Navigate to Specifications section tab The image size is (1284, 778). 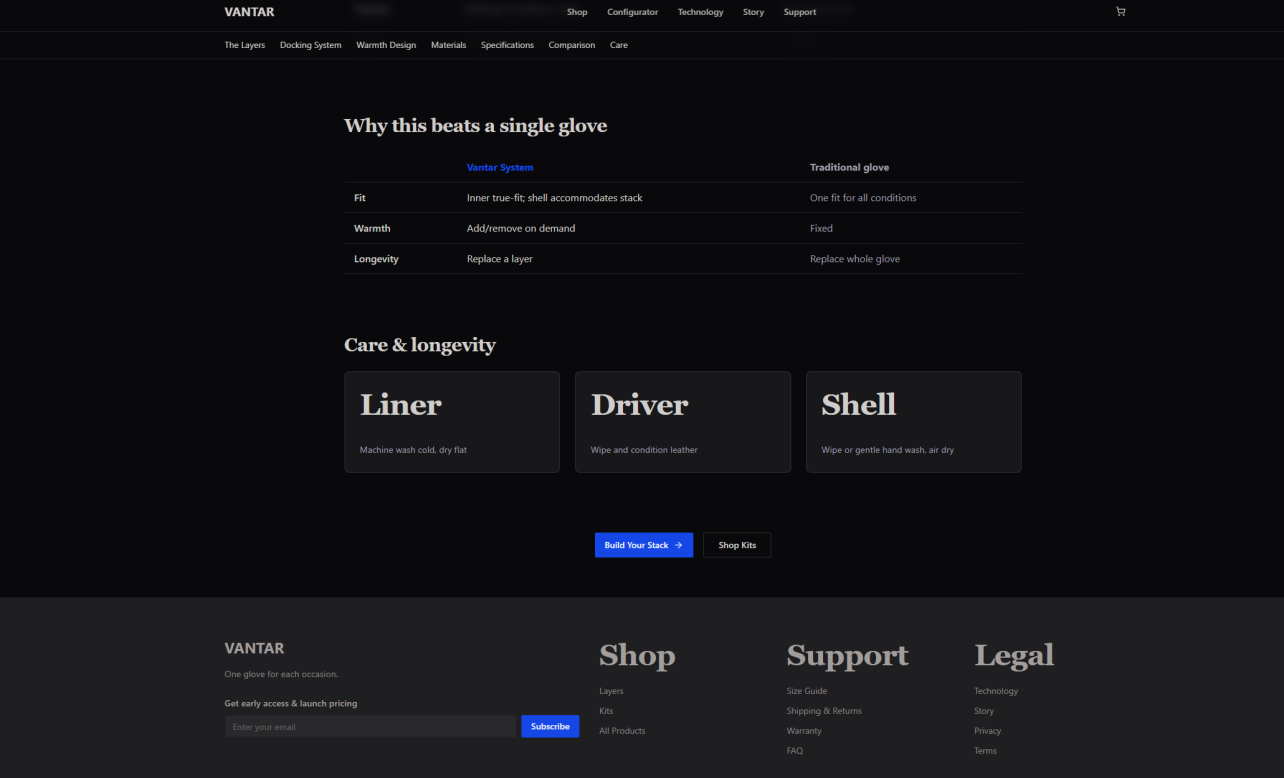[x=507, y=45]
